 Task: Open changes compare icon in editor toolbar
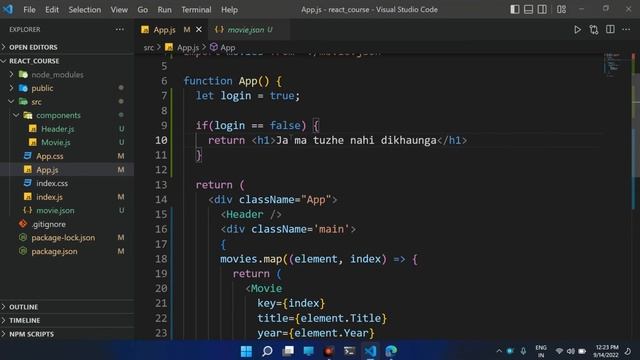tap(594, 29)
